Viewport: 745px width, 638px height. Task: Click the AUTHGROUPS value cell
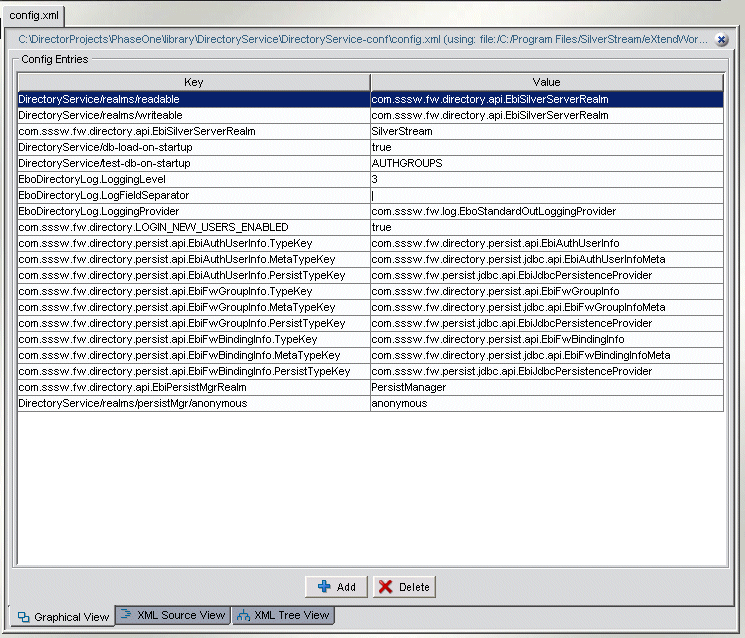click(x=547, y=163)
